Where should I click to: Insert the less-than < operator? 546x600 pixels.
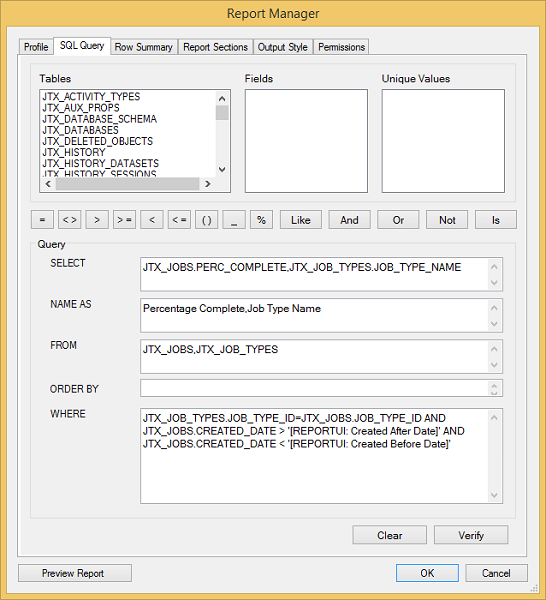click(152, 220)
